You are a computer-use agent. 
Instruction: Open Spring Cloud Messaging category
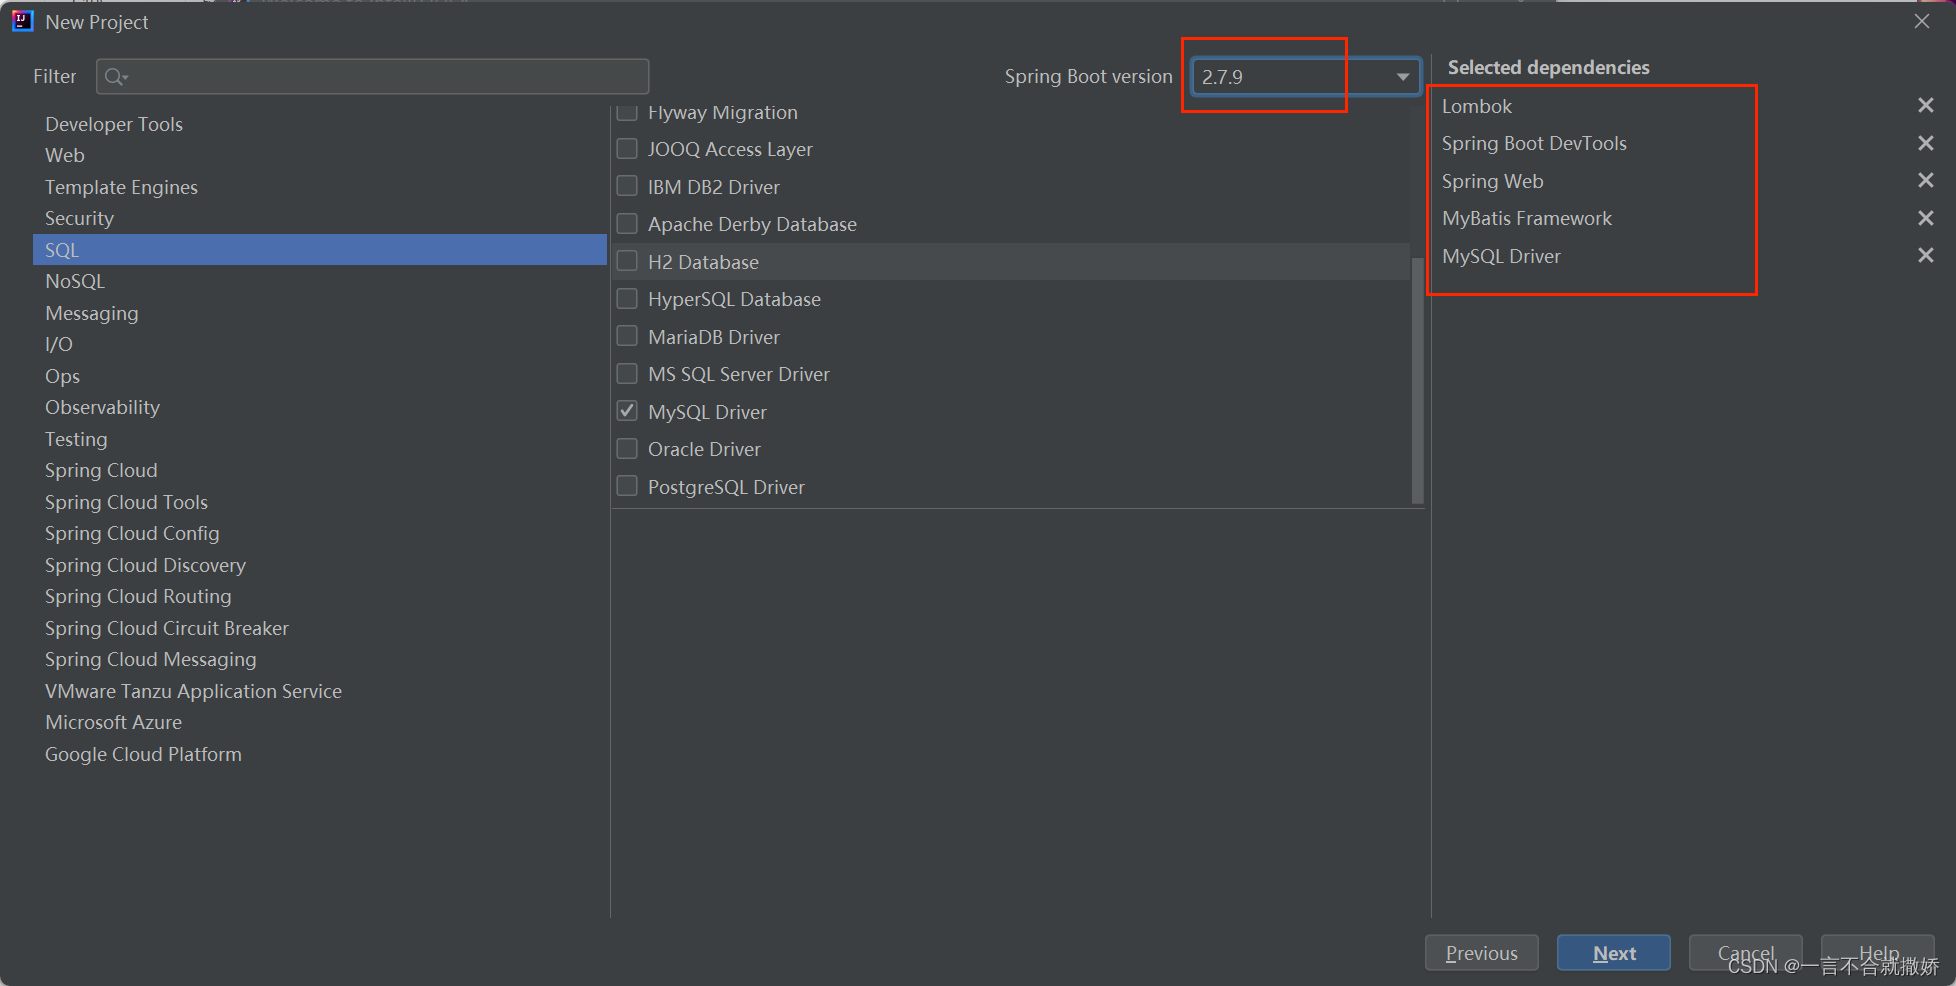click(x=320, y=659)
